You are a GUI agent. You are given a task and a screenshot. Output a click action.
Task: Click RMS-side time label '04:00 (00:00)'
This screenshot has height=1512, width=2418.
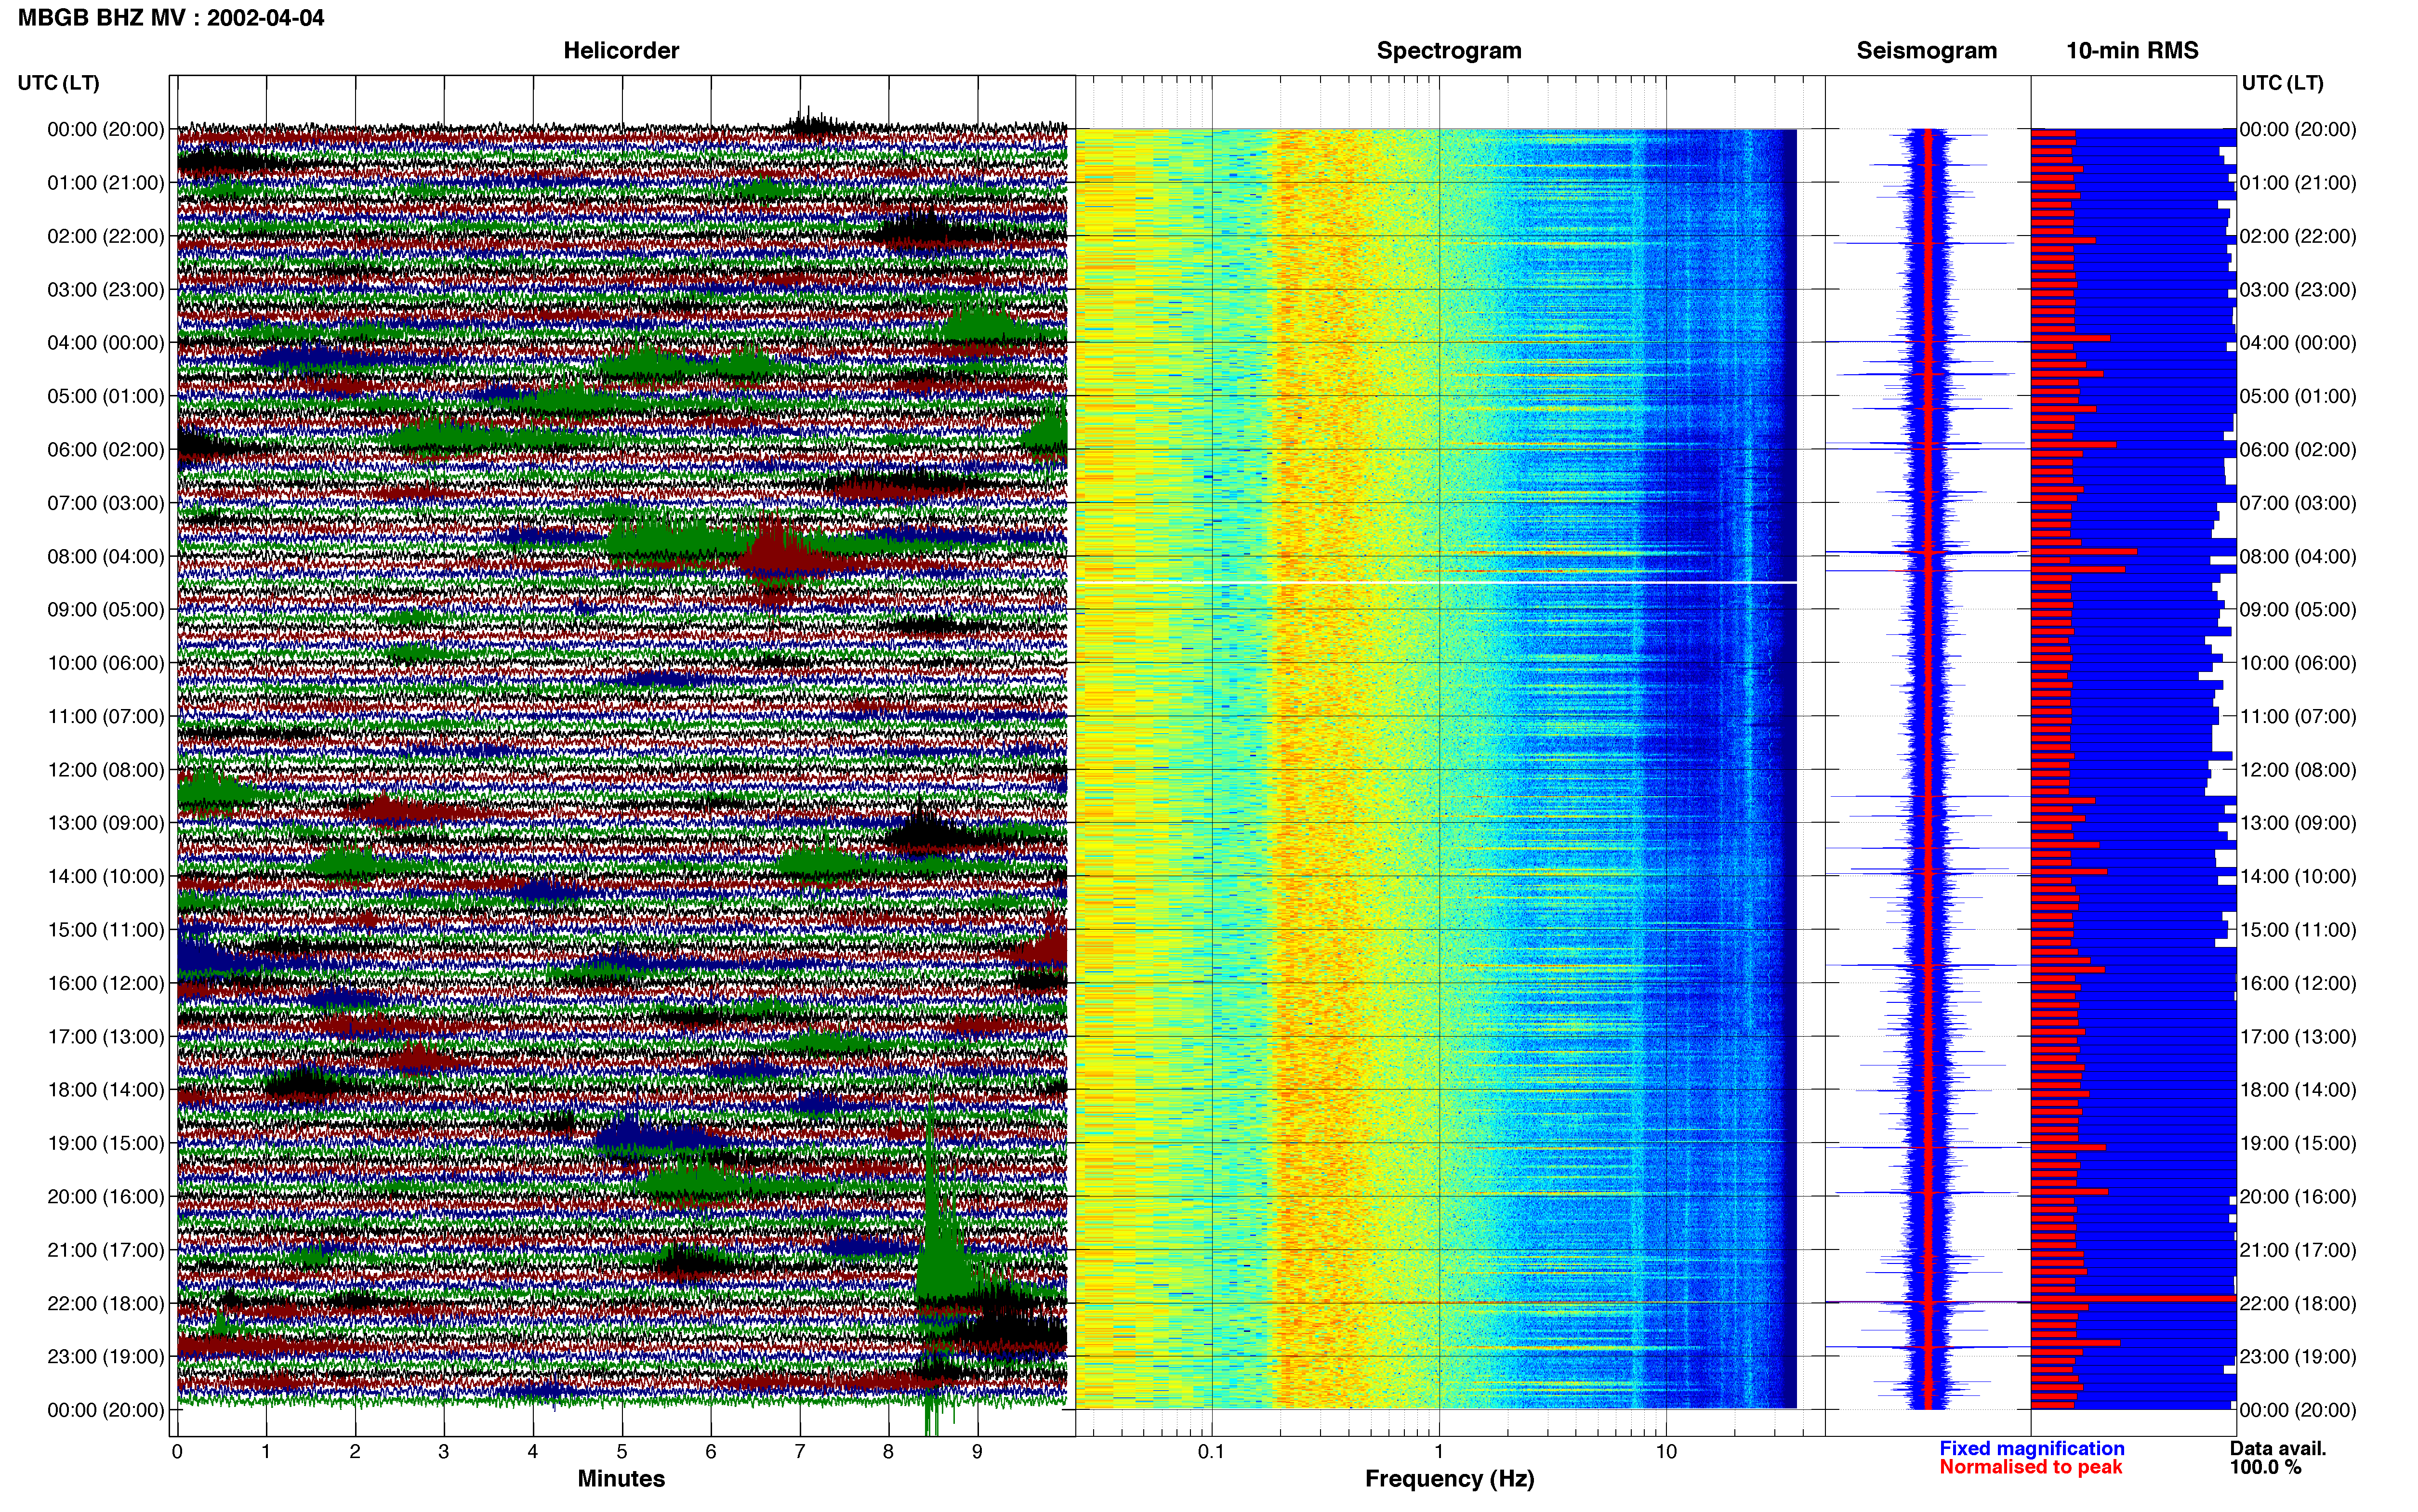pos(2298,343)
